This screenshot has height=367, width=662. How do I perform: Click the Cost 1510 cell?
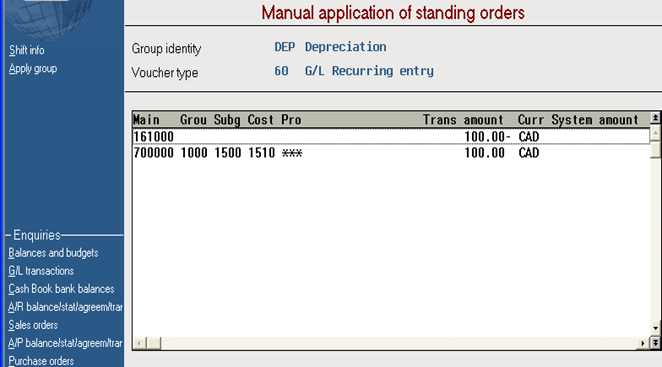(261, 152)
